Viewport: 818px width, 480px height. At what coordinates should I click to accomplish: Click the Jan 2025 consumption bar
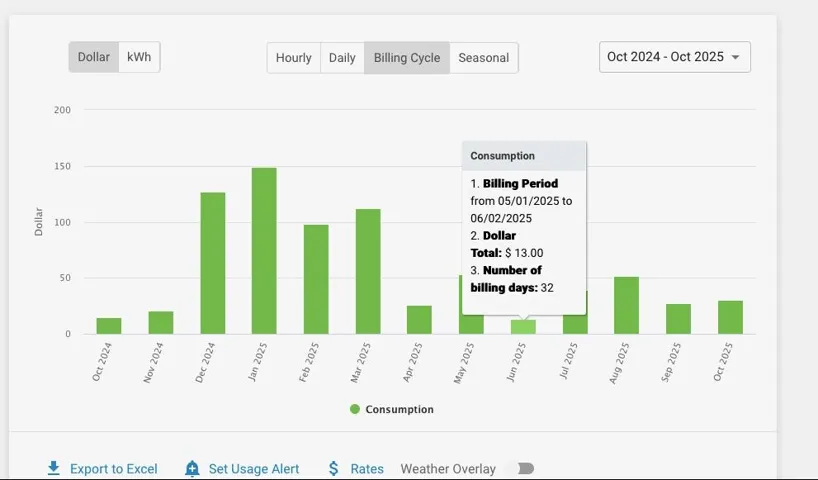(x=264, y=251)
